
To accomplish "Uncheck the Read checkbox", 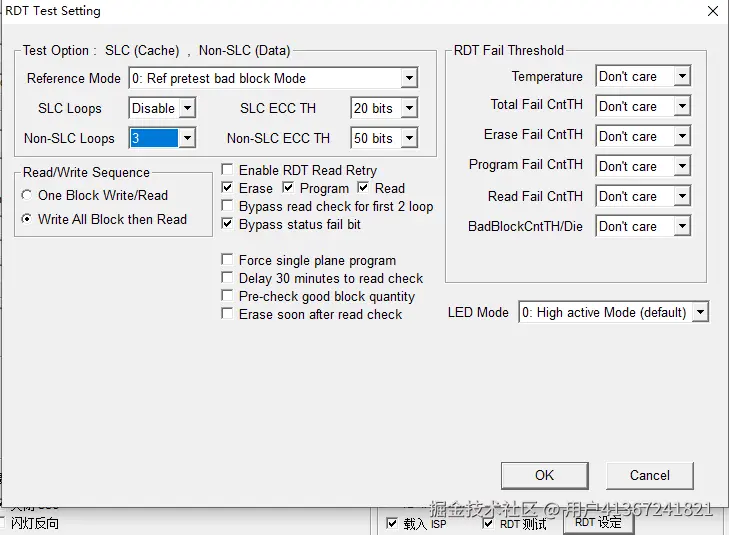I will tap(363, 188).
